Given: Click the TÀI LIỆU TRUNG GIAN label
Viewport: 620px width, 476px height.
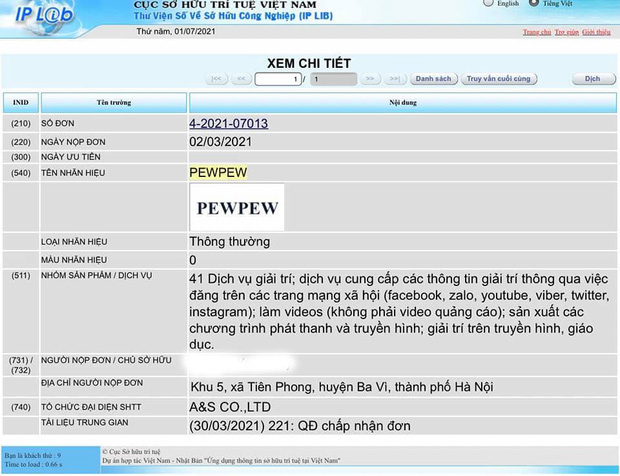Looking at the screenshot, I should [85, 423].
